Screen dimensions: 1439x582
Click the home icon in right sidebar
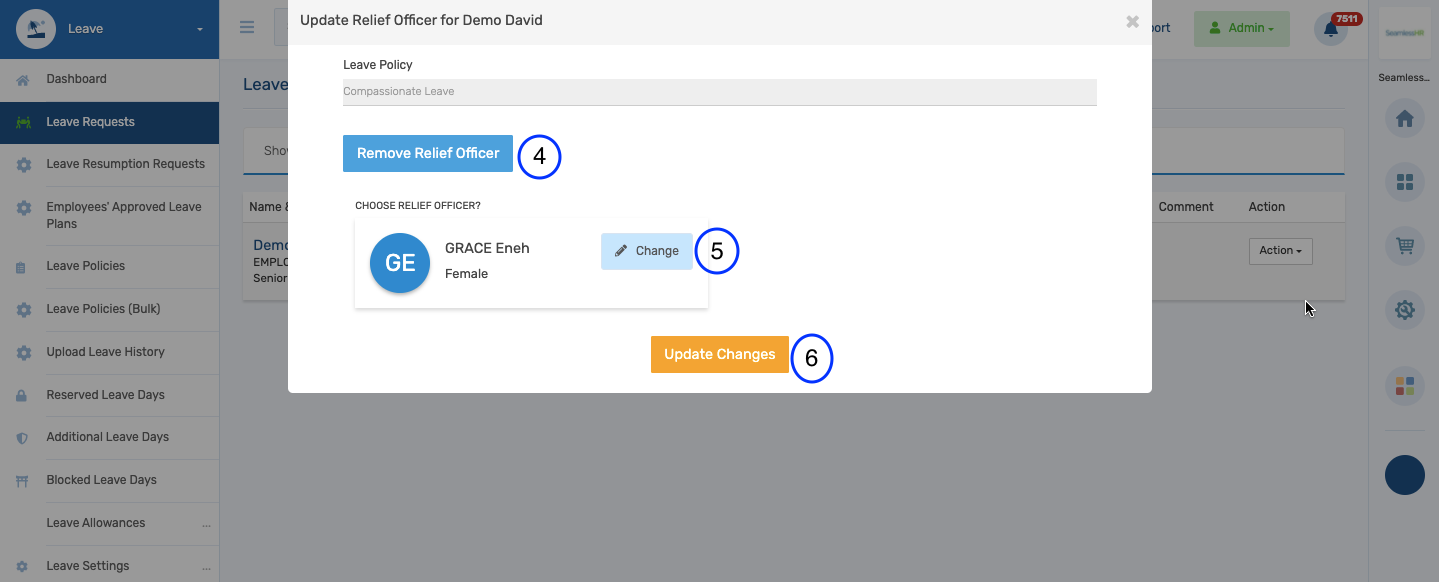1404,119
